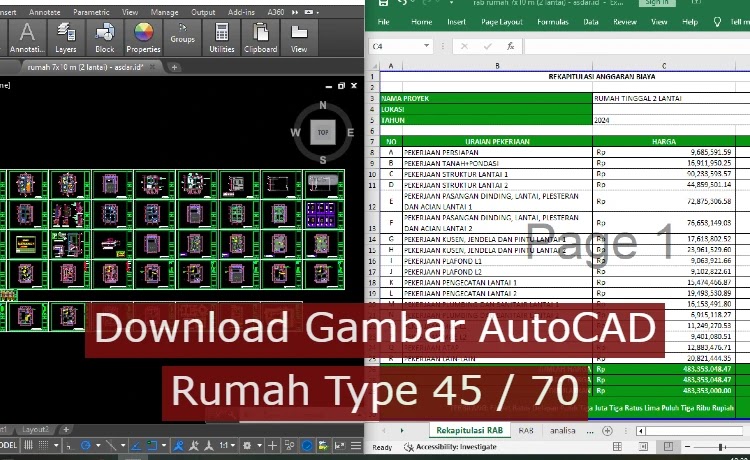Open the Block panel in AutoCAD
Image resolution: width=750 pixels, height=460 pixels.
(104, 37)
